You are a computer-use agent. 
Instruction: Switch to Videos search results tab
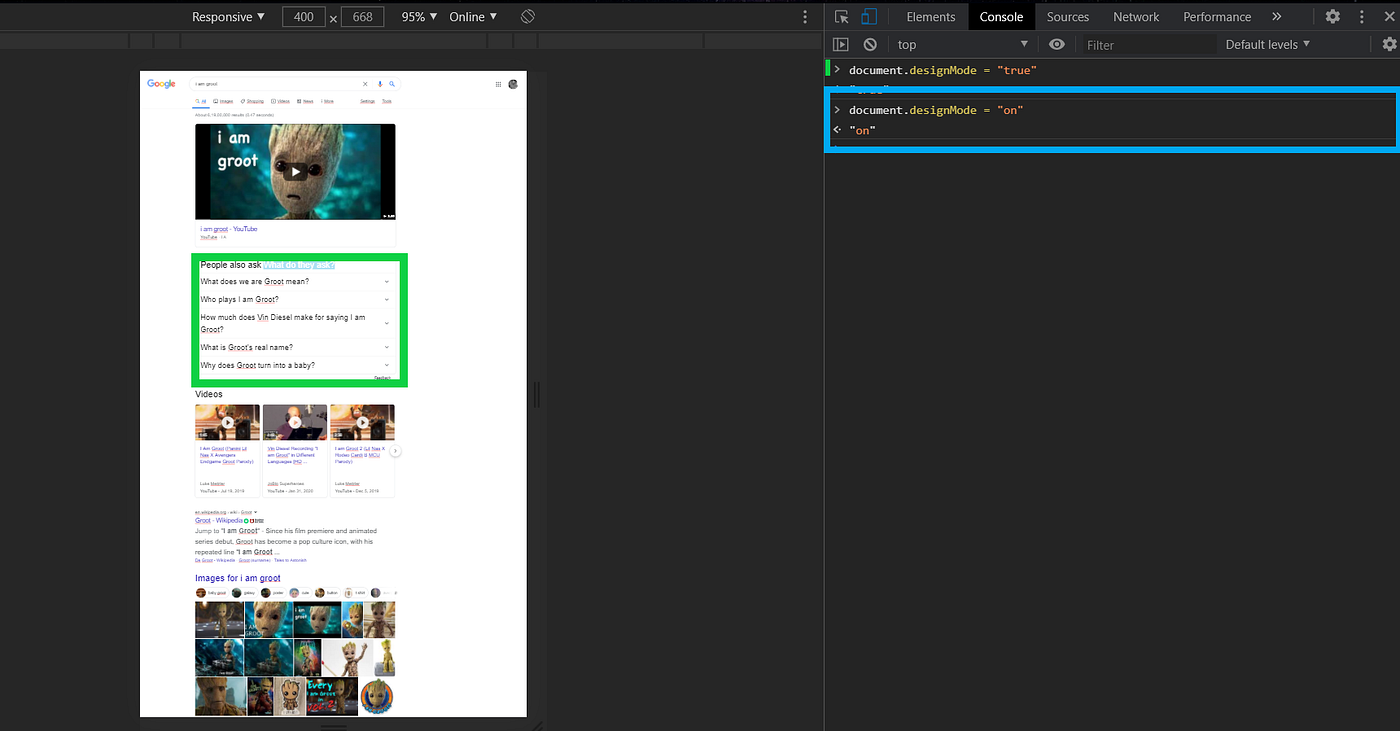pos(280,101)
